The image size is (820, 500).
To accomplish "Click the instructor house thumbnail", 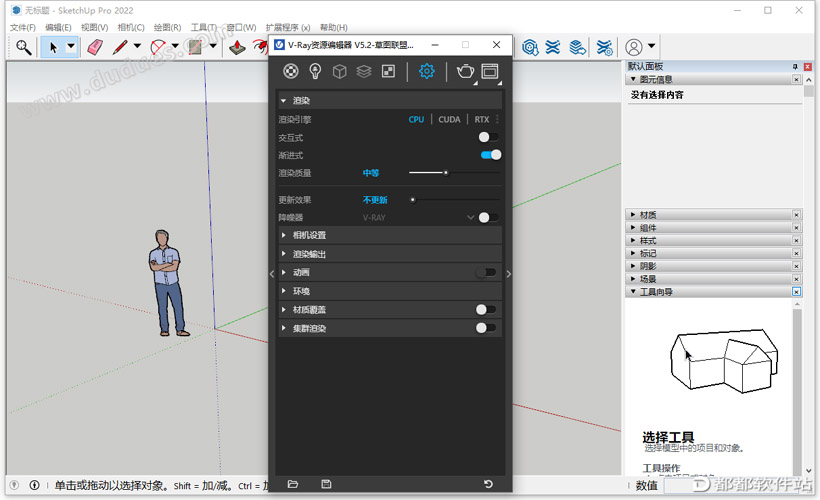I will (x=724, y=360).
